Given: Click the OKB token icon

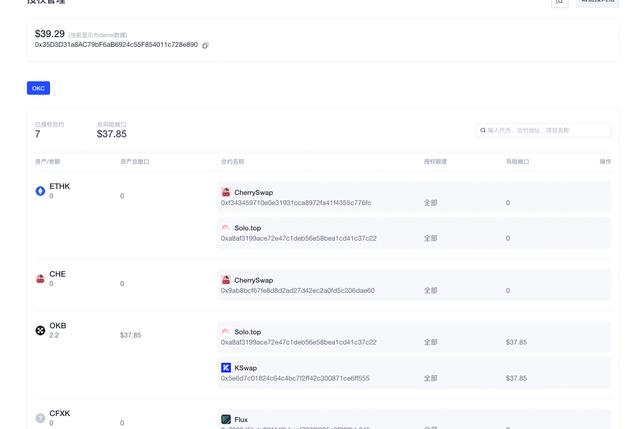Looking at the screenshot, I should (40, 330).
